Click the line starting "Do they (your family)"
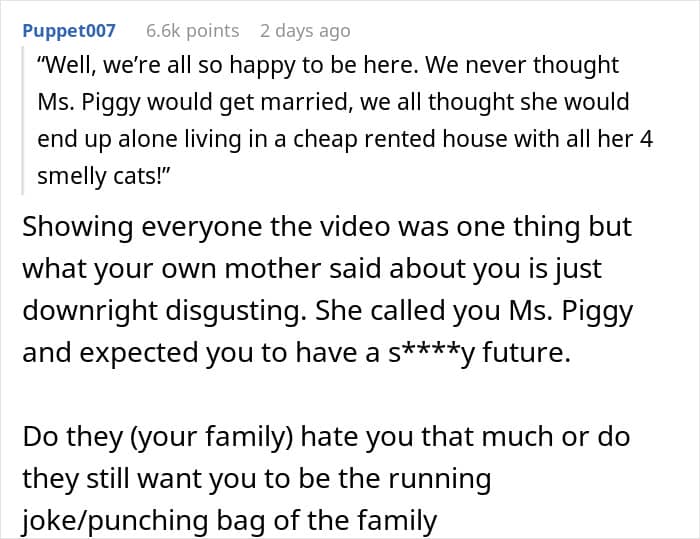 [x=327, y=437]
